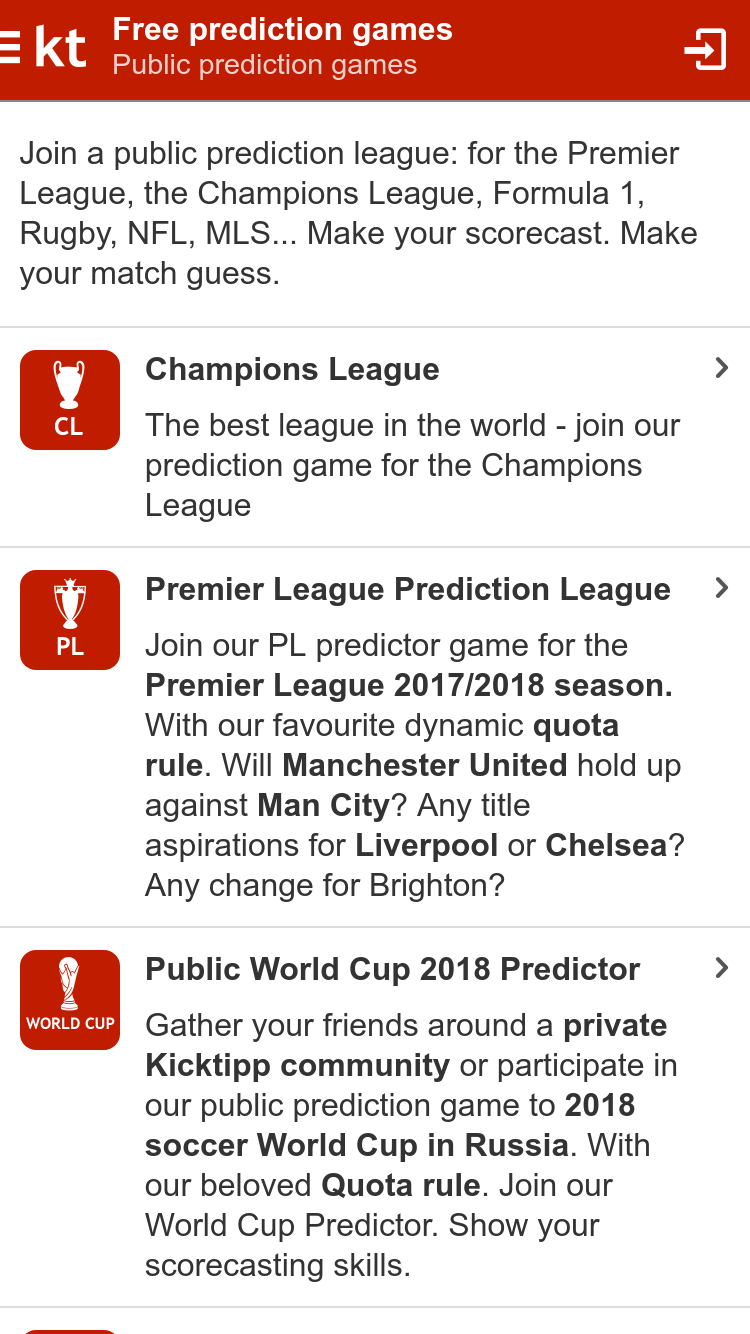
Task: Tap "The best league in the world" description
Action: [x=412, y=465]
